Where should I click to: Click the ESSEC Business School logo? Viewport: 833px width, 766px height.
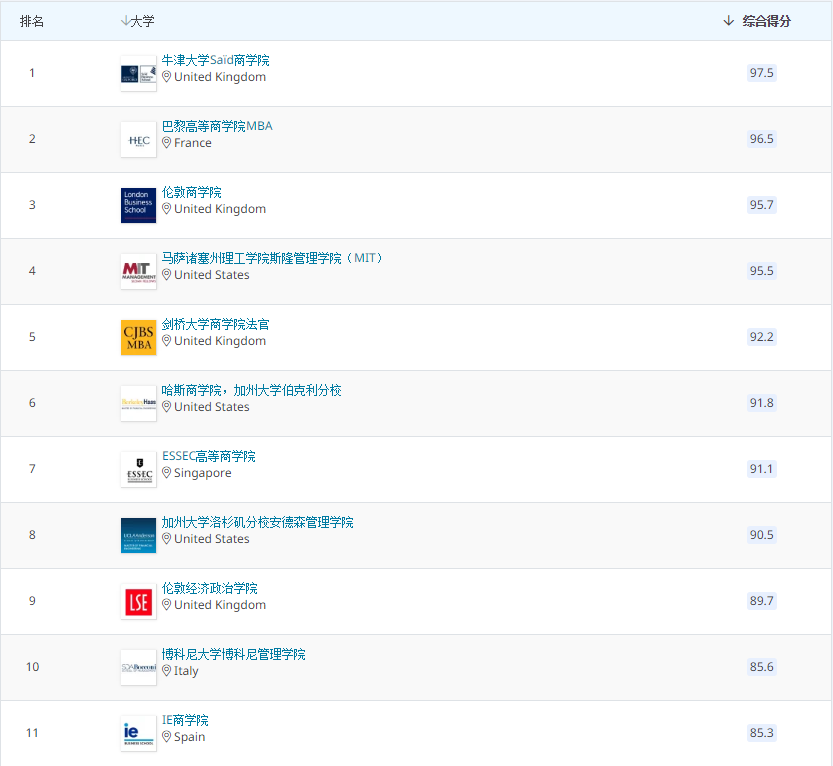pyautogui.click(x=139, y=470)
